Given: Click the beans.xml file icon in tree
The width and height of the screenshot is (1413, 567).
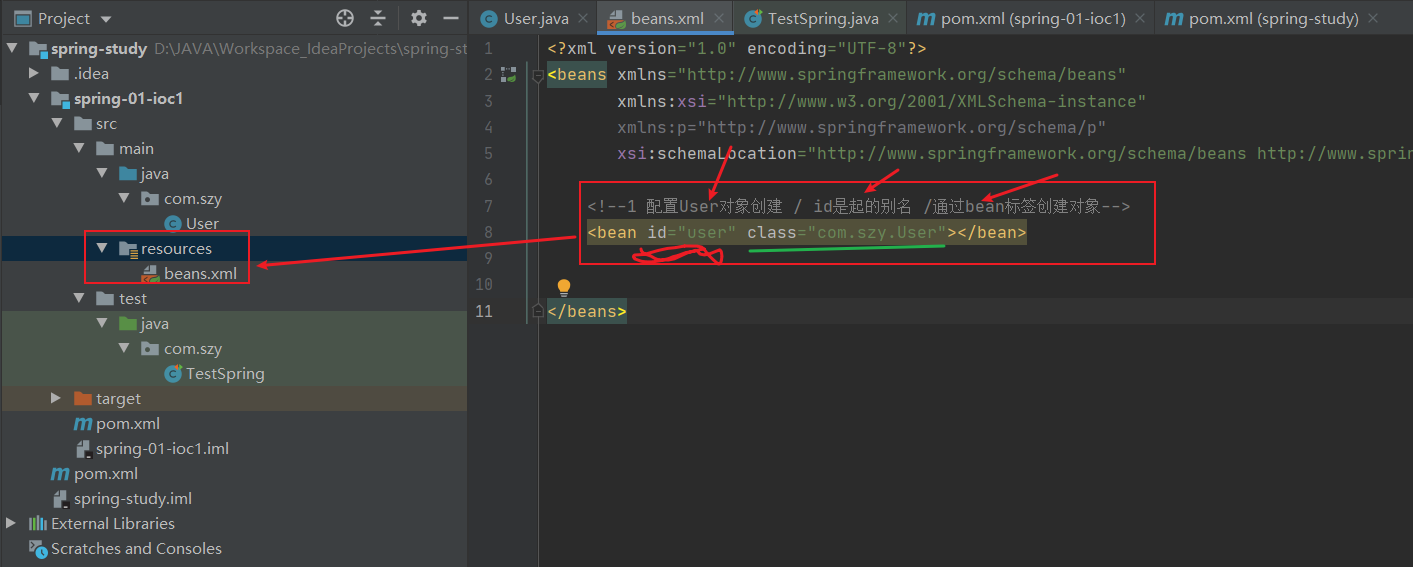Looking at the screenshot, I should 150,274.
